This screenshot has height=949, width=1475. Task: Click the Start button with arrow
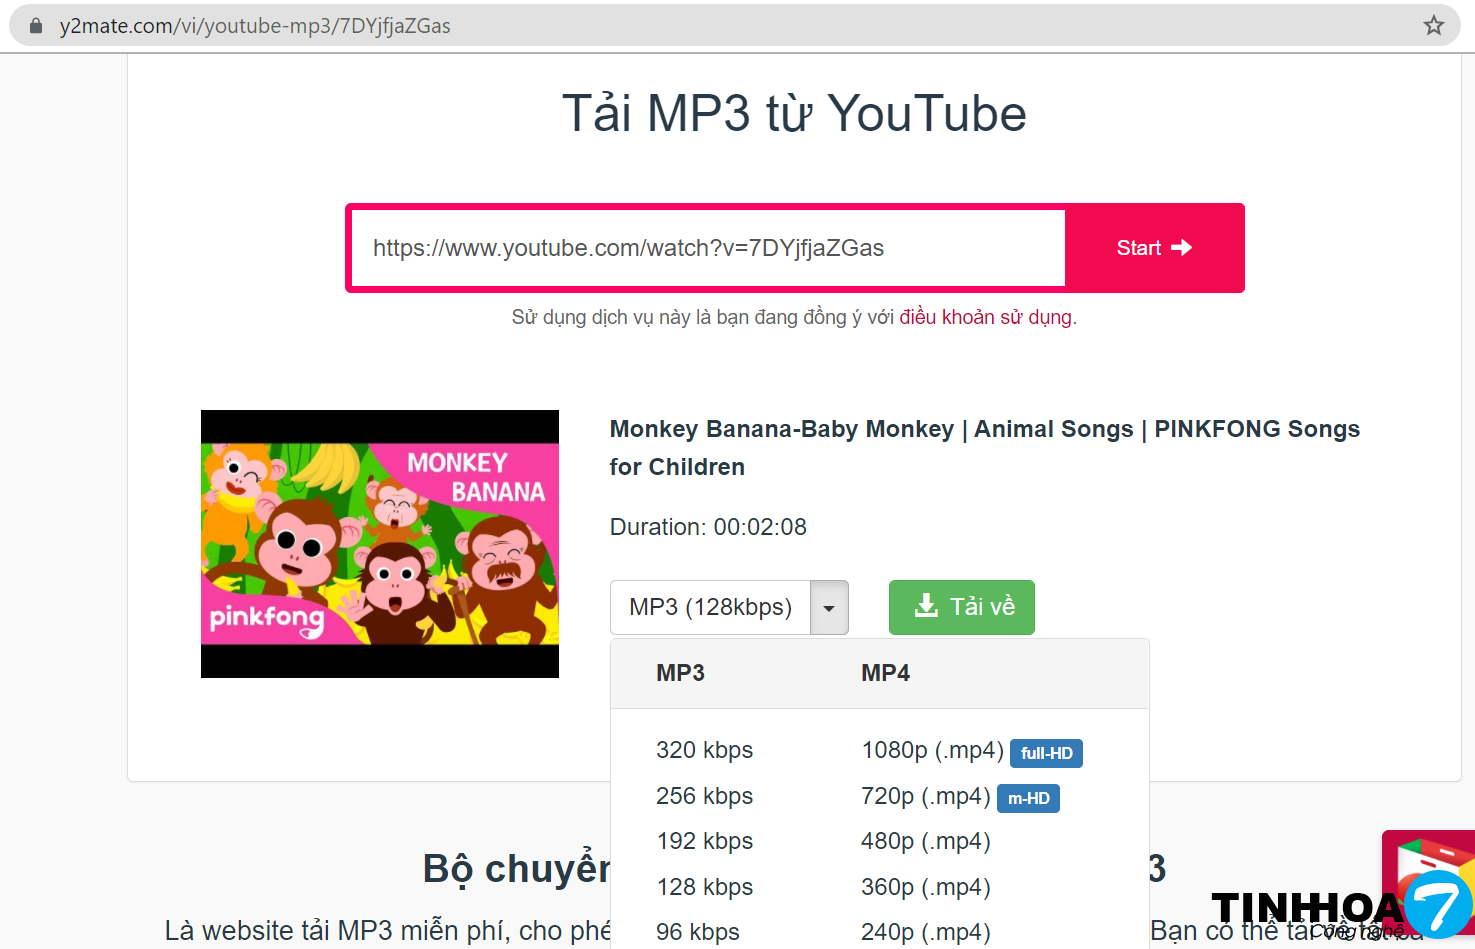1154,248
